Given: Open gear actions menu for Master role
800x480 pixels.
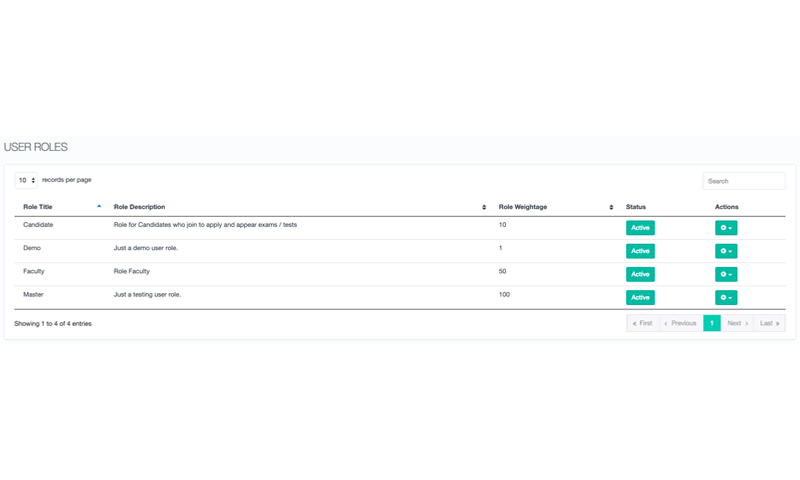Looking at the screenshot, I should click(x=726, y=297).
